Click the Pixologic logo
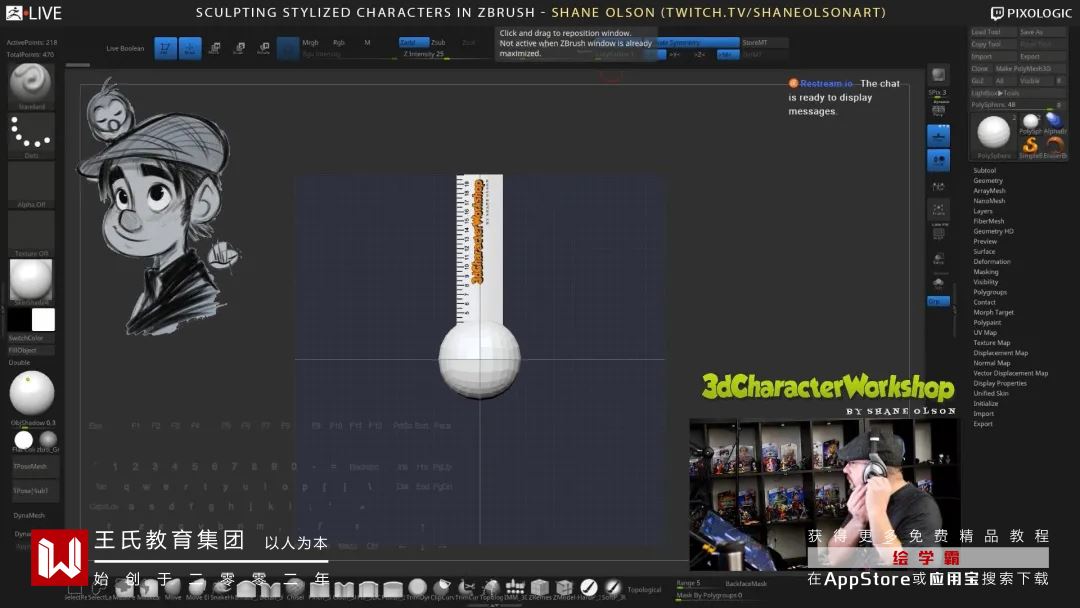 tap(1031, 13)
